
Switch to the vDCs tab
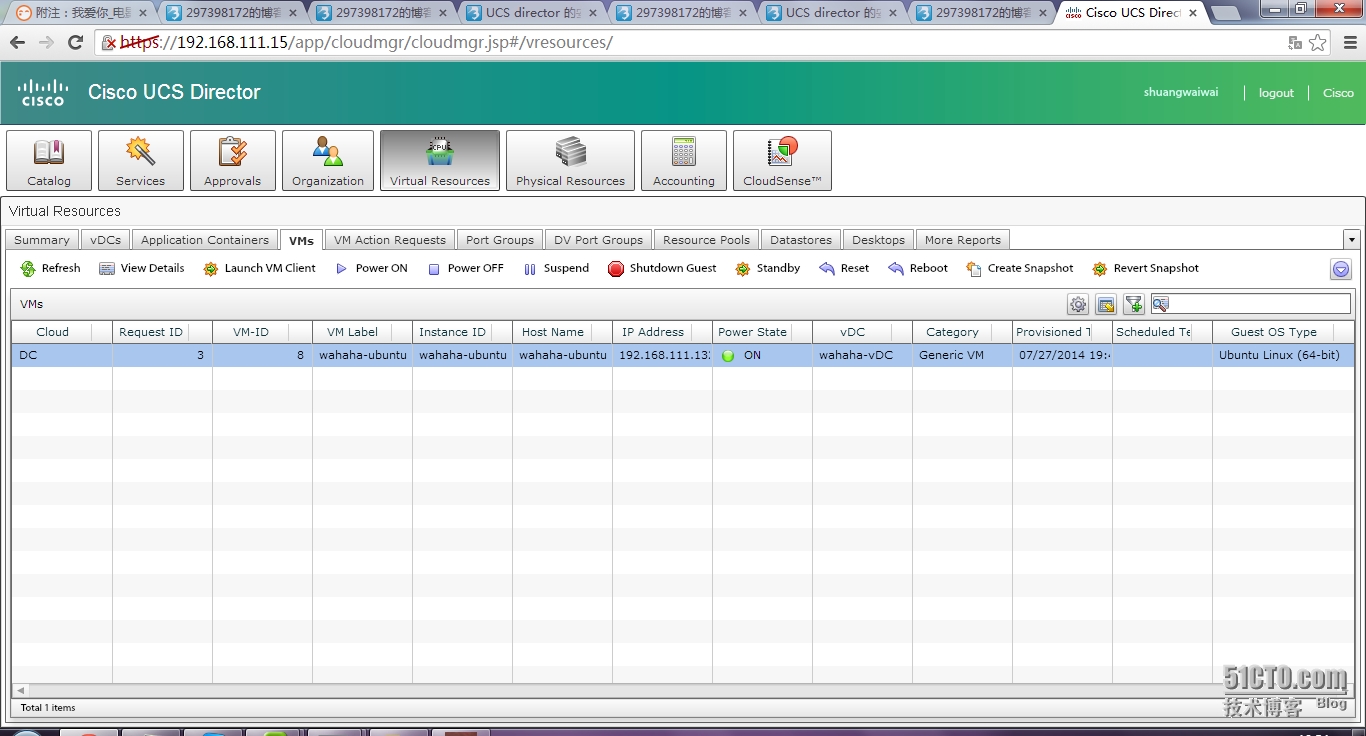tap(106, 240)
